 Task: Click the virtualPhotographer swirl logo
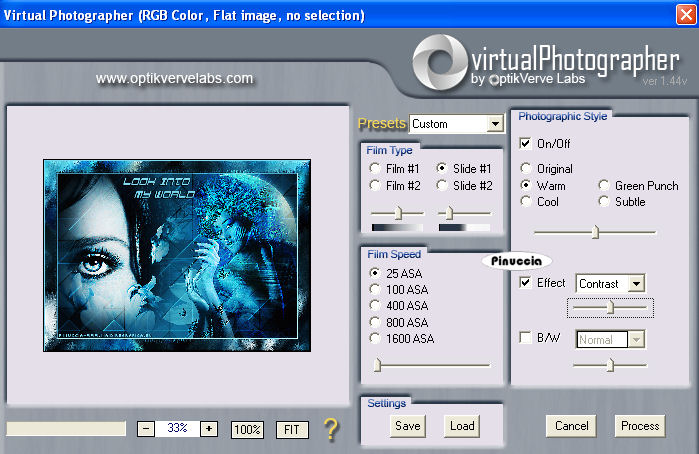tap(440, 62)
